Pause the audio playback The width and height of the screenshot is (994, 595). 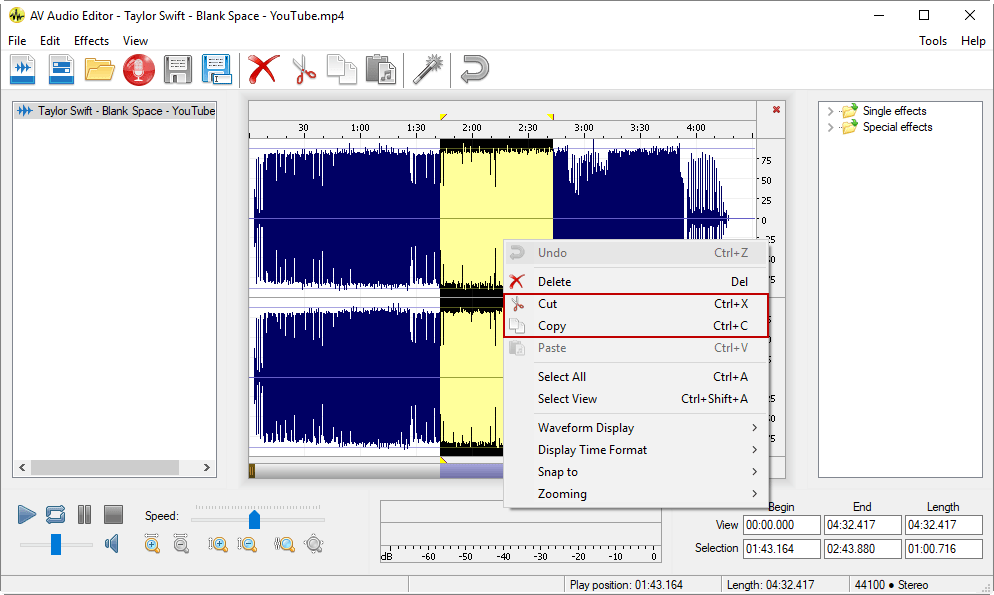point(84,514)
